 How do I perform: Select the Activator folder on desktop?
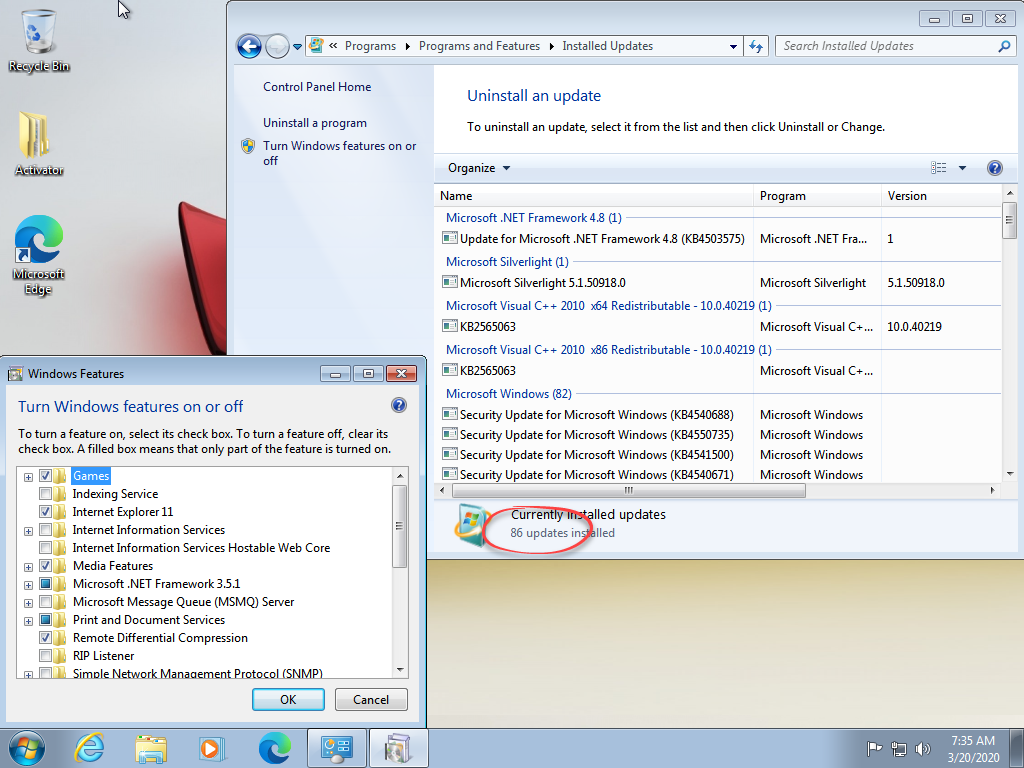39,144
